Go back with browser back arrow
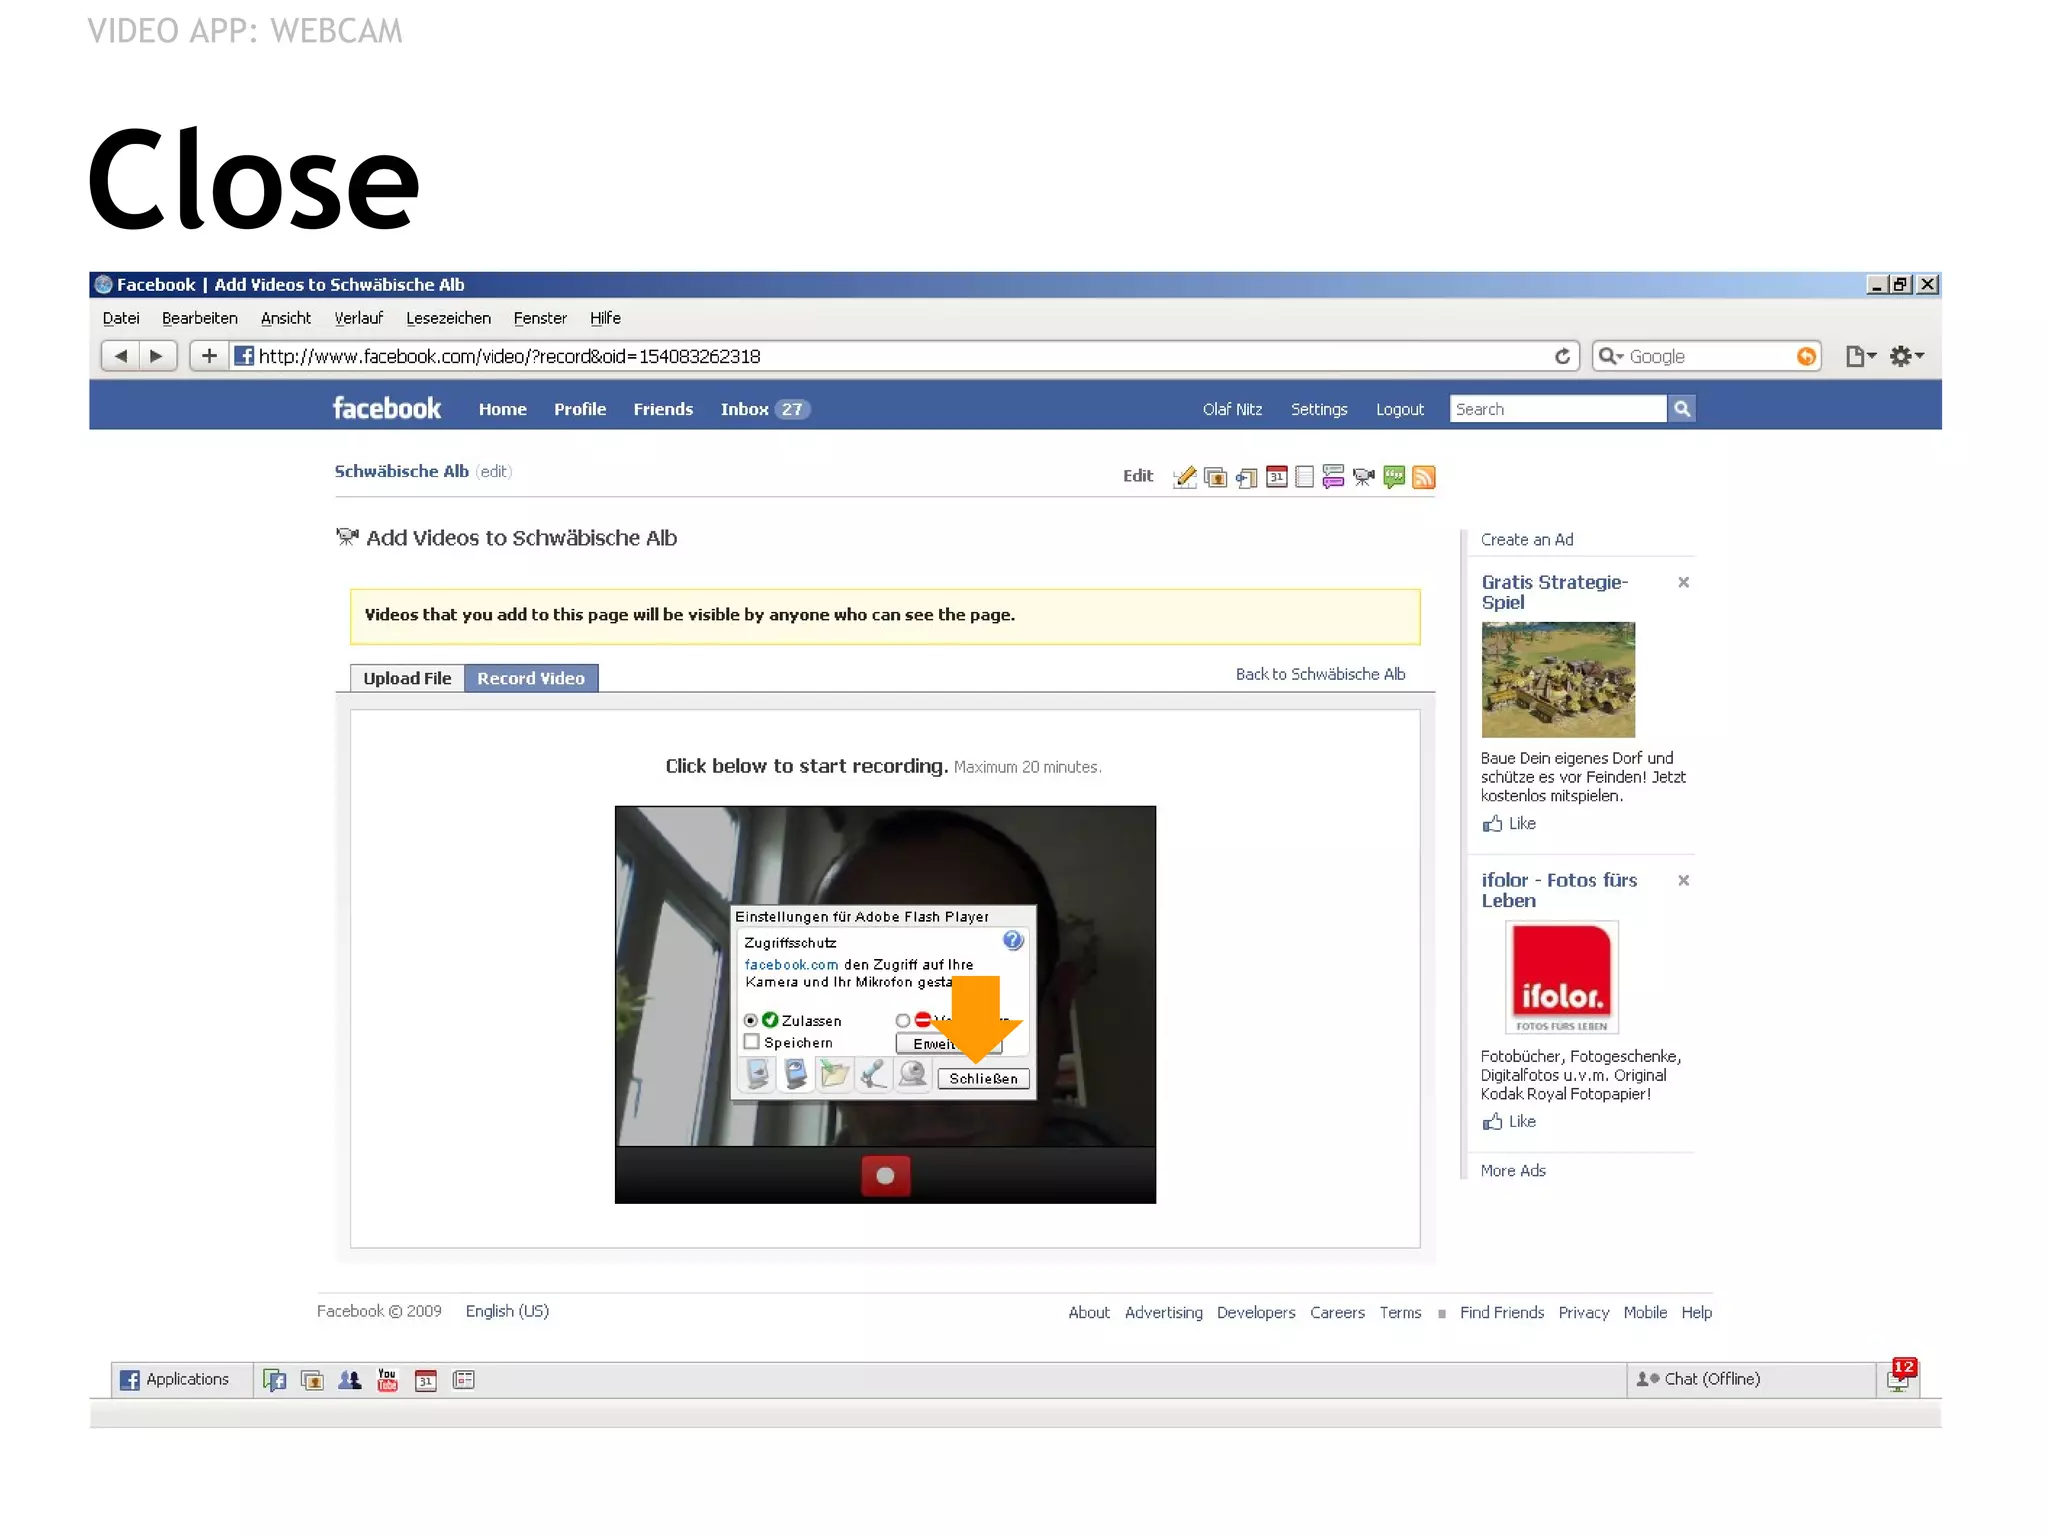The image size is (2048, 1536). (x=121, y=356)
